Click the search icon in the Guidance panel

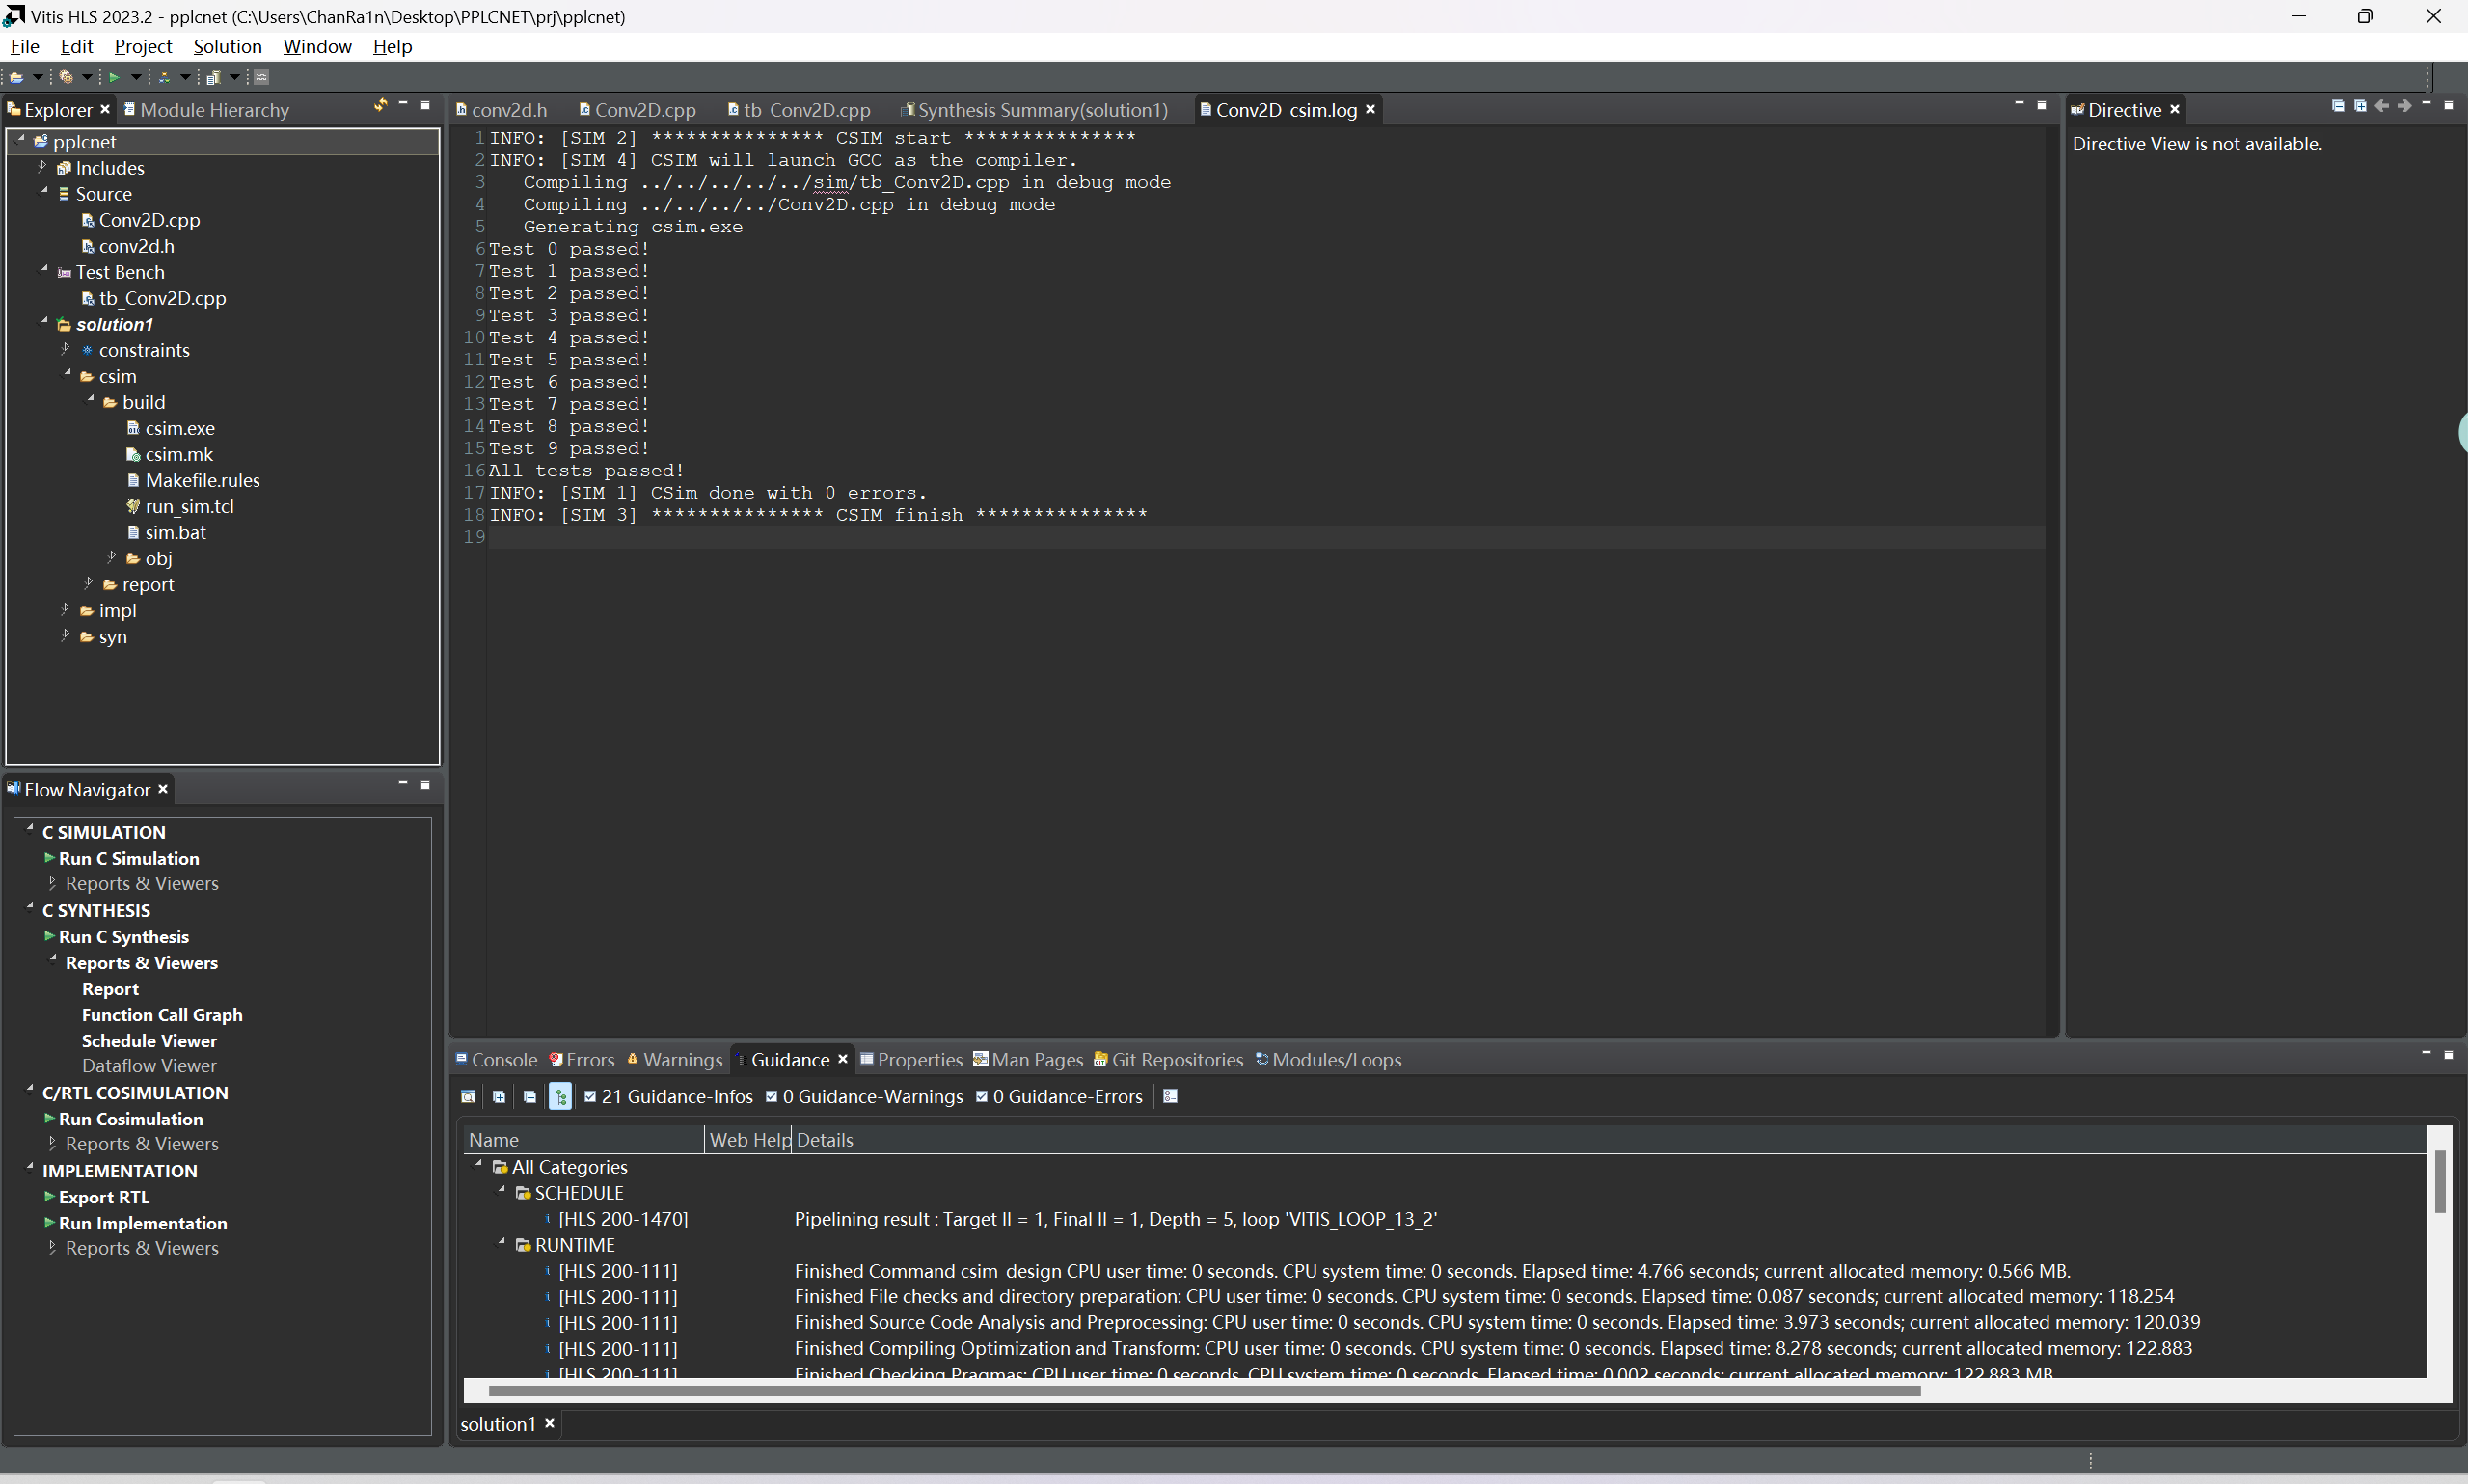tap(467, 1096)
